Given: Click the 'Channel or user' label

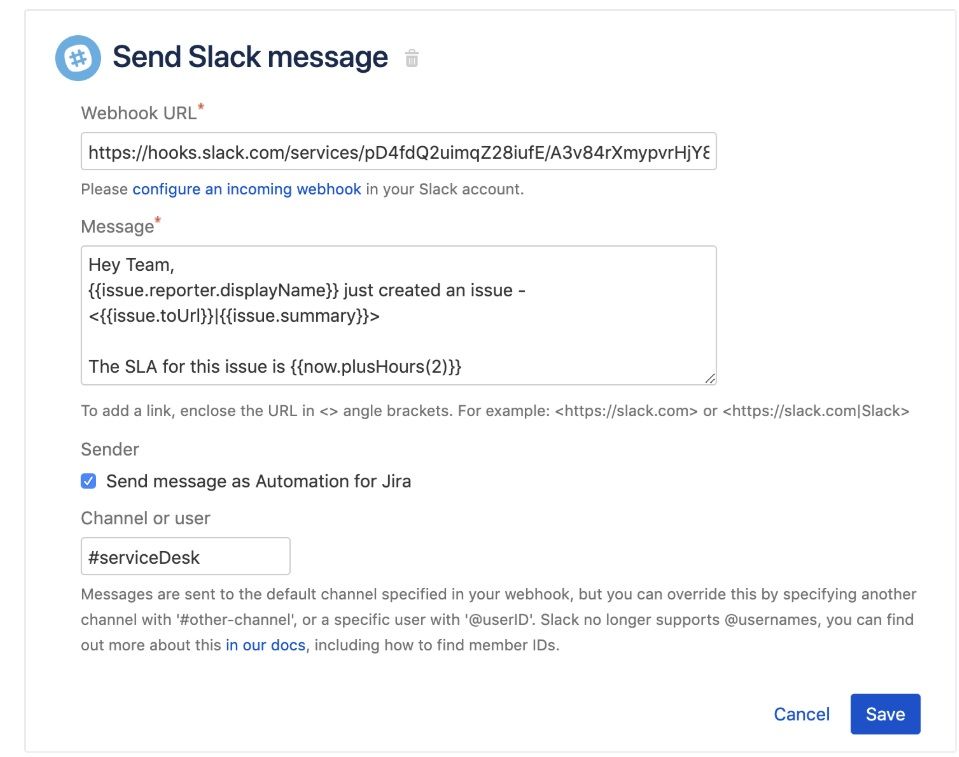Looking at the screenshot, I should pos(146,519).
